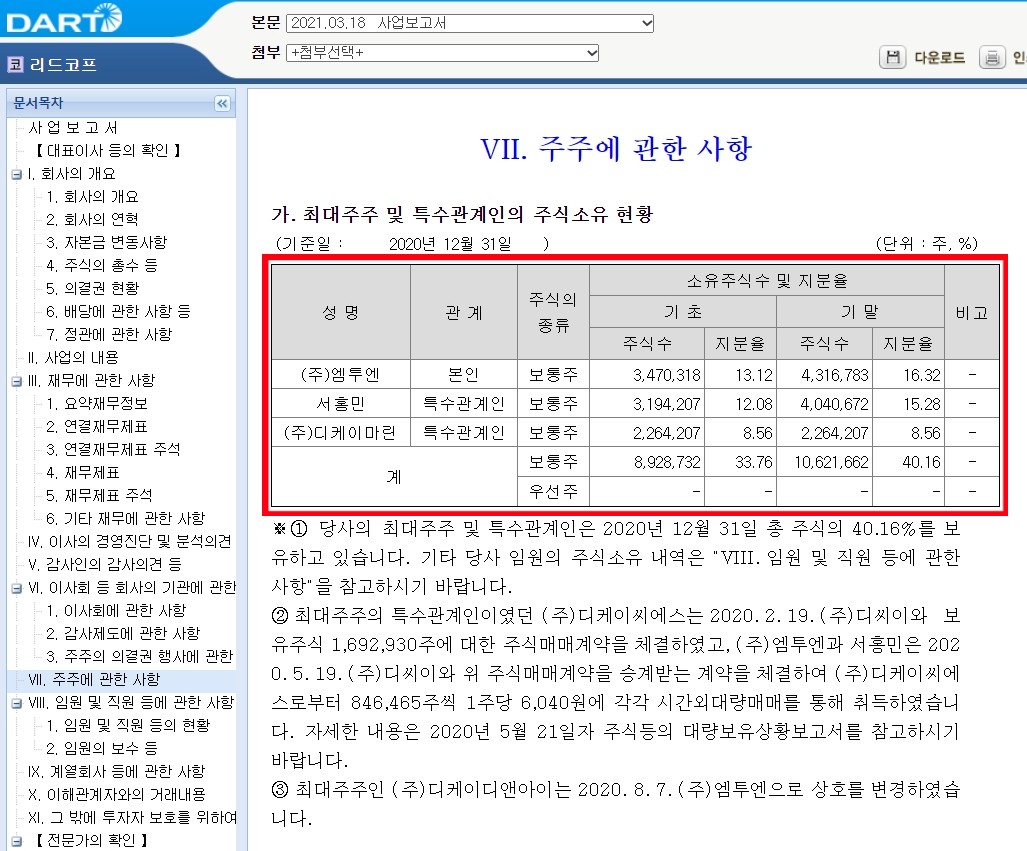Collapse the VI. 이사회 등 회사의 기관에 관한 node

[16, 588]
